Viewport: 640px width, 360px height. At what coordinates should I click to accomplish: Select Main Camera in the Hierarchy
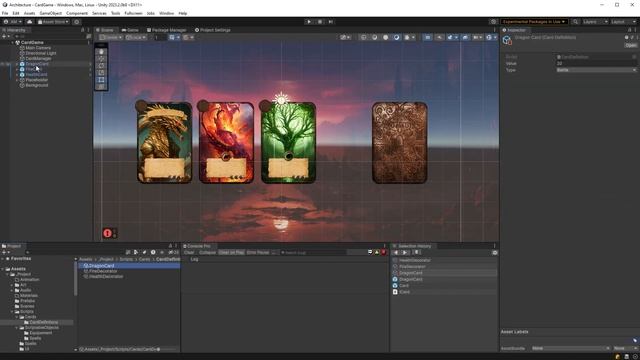(38, 48)
